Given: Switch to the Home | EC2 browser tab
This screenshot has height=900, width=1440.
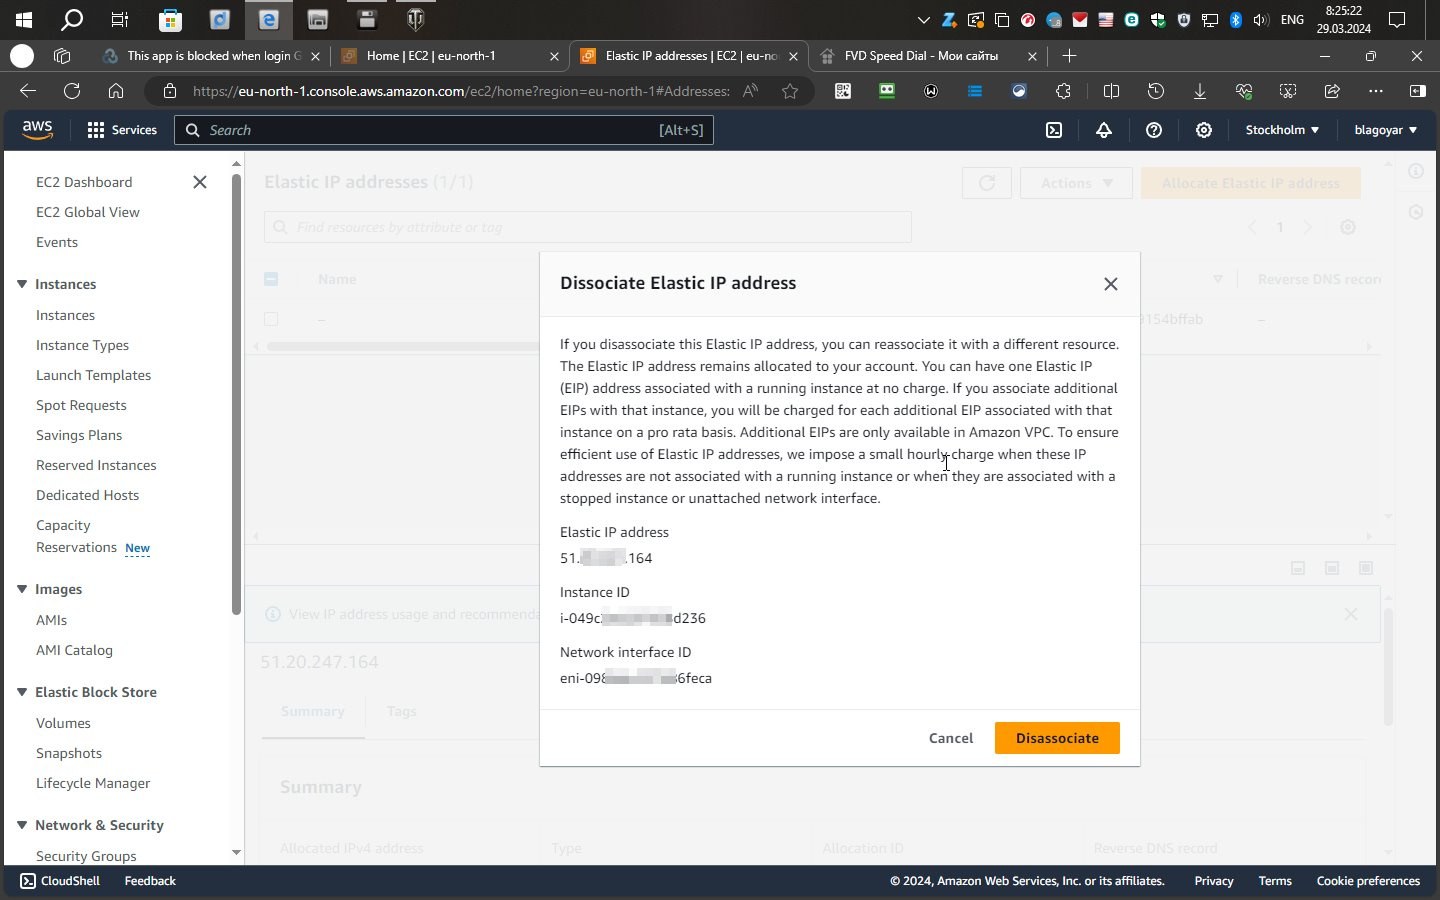Looking at the screenshot, I should pyautogui.click(x=447, y=56).
